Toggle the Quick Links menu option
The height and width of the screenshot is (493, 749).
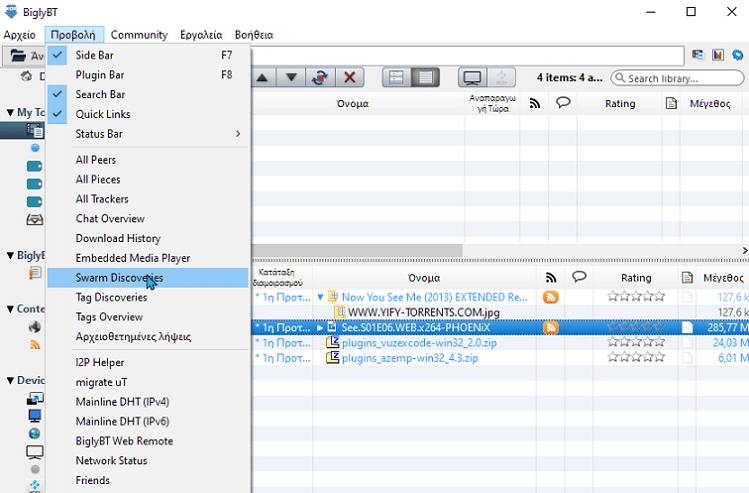pyautogui.click(x=148, y=114)
